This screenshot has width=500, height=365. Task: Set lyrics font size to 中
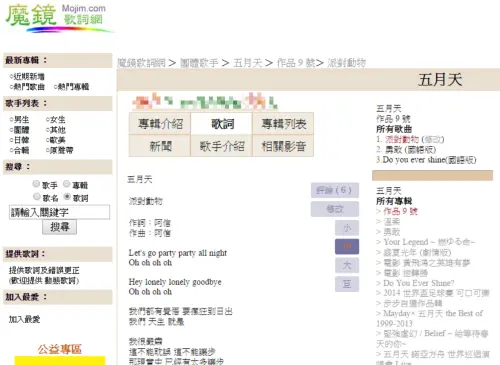[x=347, y=247]
